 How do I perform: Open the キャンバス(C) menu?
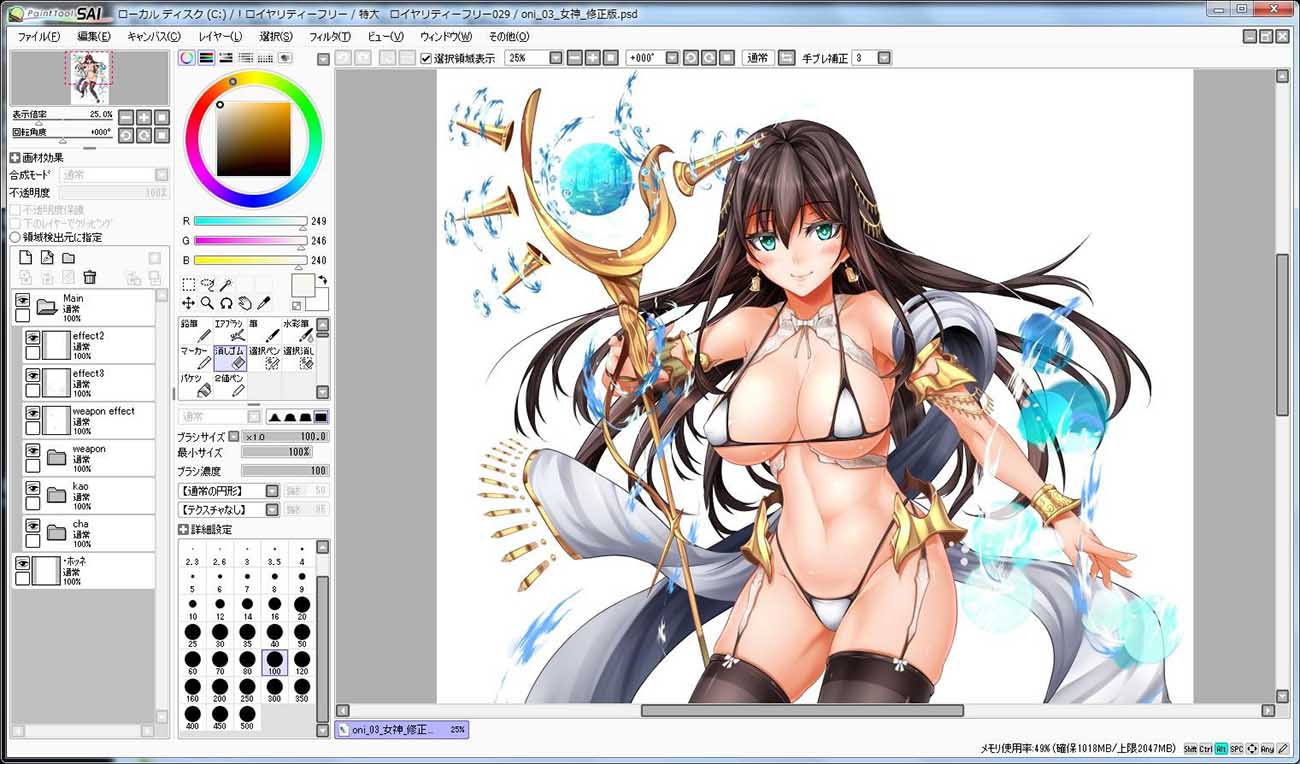coord(154,36)
